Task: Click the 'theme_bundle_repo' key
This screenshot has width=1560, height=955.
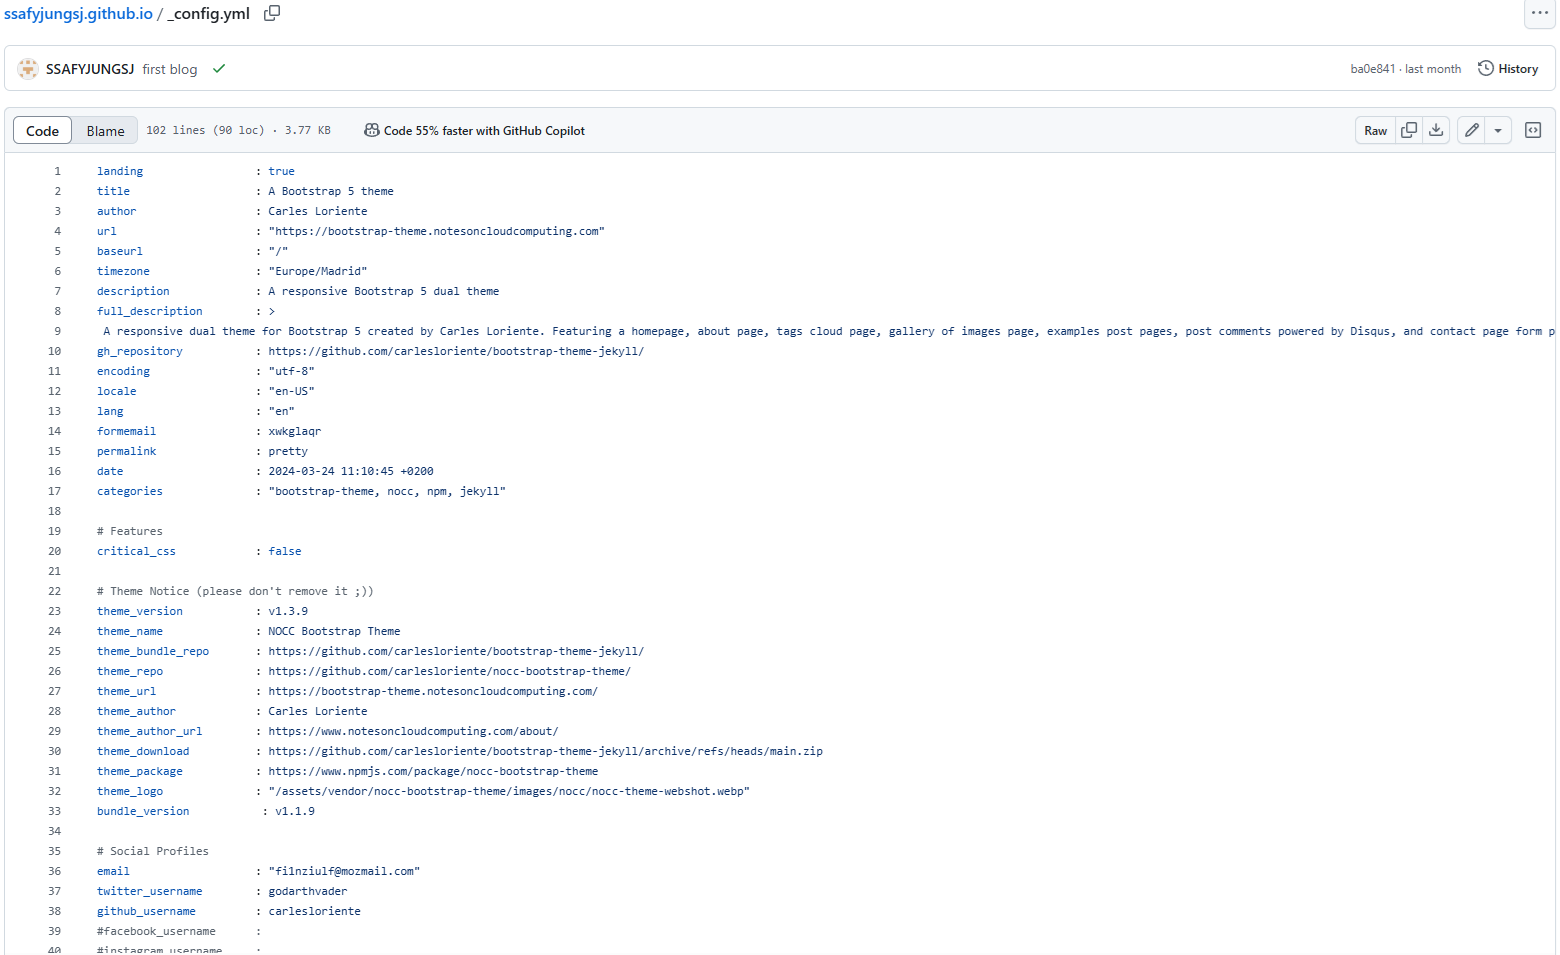Action: pyautogui.click(x=153, y=651)
